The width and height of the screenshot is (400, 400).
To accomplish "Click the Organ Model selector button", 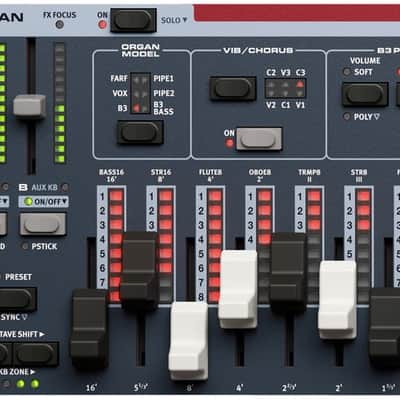I will [140, 132].
